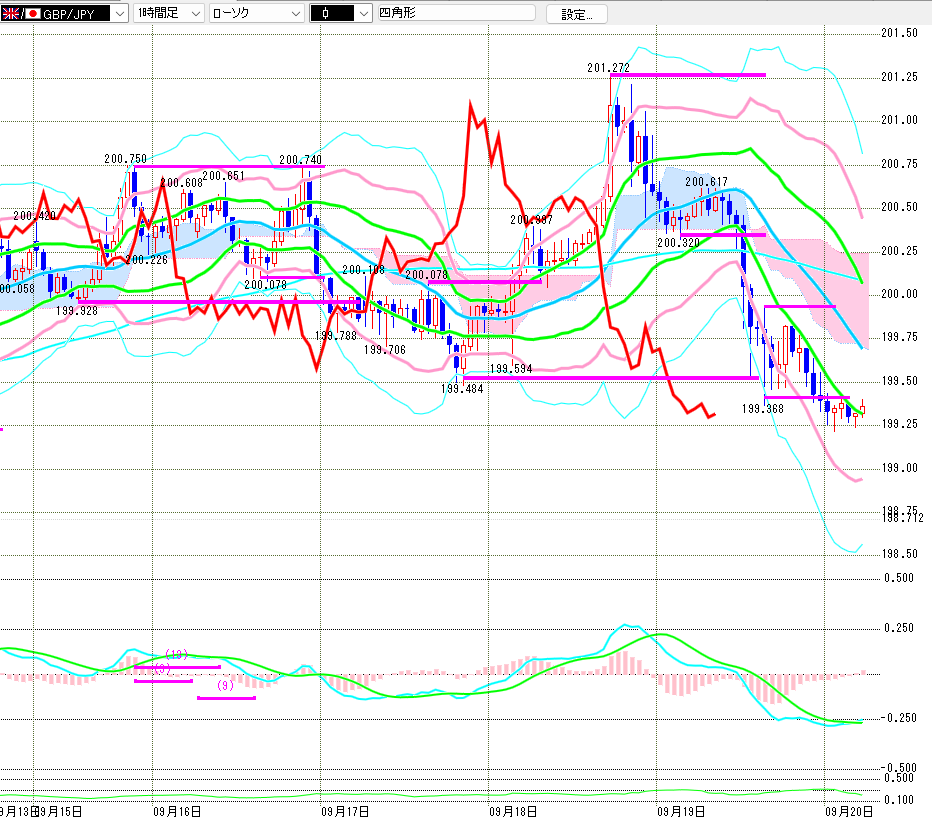Select the magenta line at the 201.272 high
The height and width of the screenshot is (821, 932).
click(690, 75)
